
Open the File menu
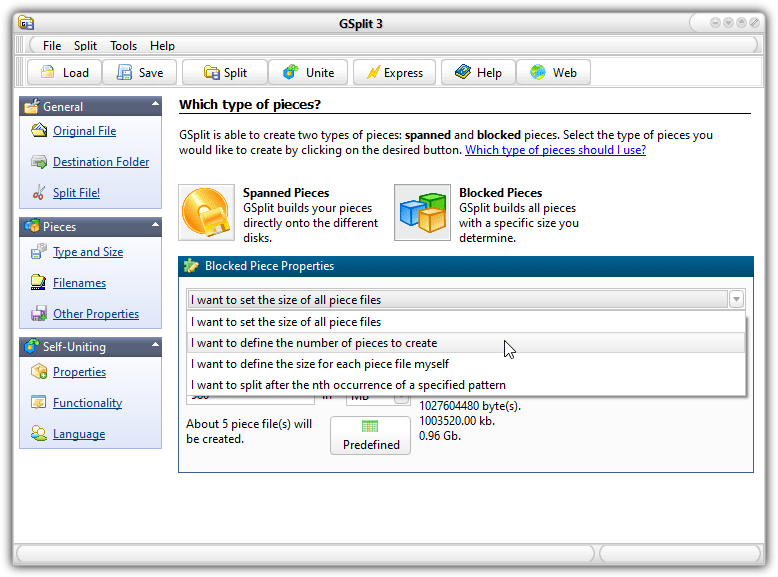point(52,46)
